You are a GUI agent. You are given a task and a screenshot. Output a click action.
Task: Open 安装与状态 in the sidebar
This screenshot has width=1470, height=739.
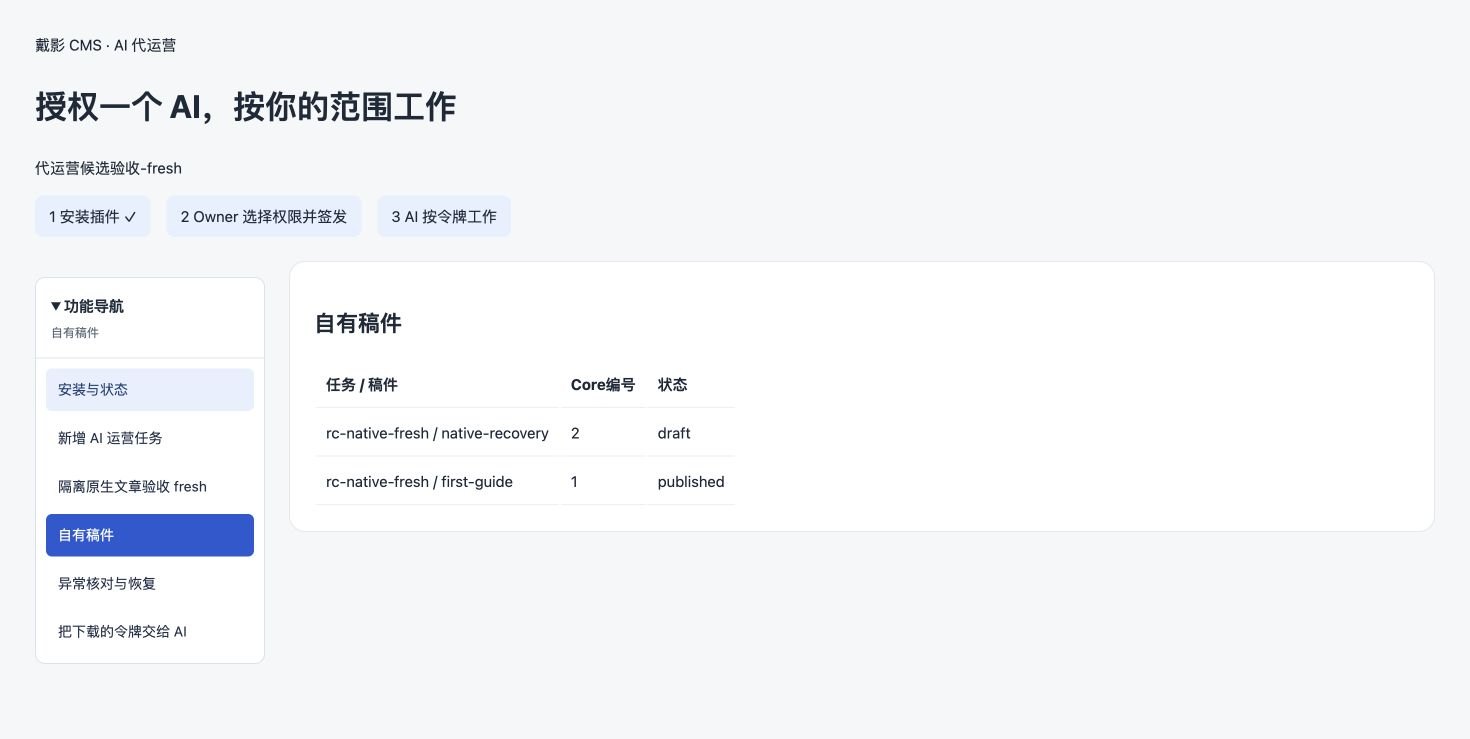pos(150,390)
